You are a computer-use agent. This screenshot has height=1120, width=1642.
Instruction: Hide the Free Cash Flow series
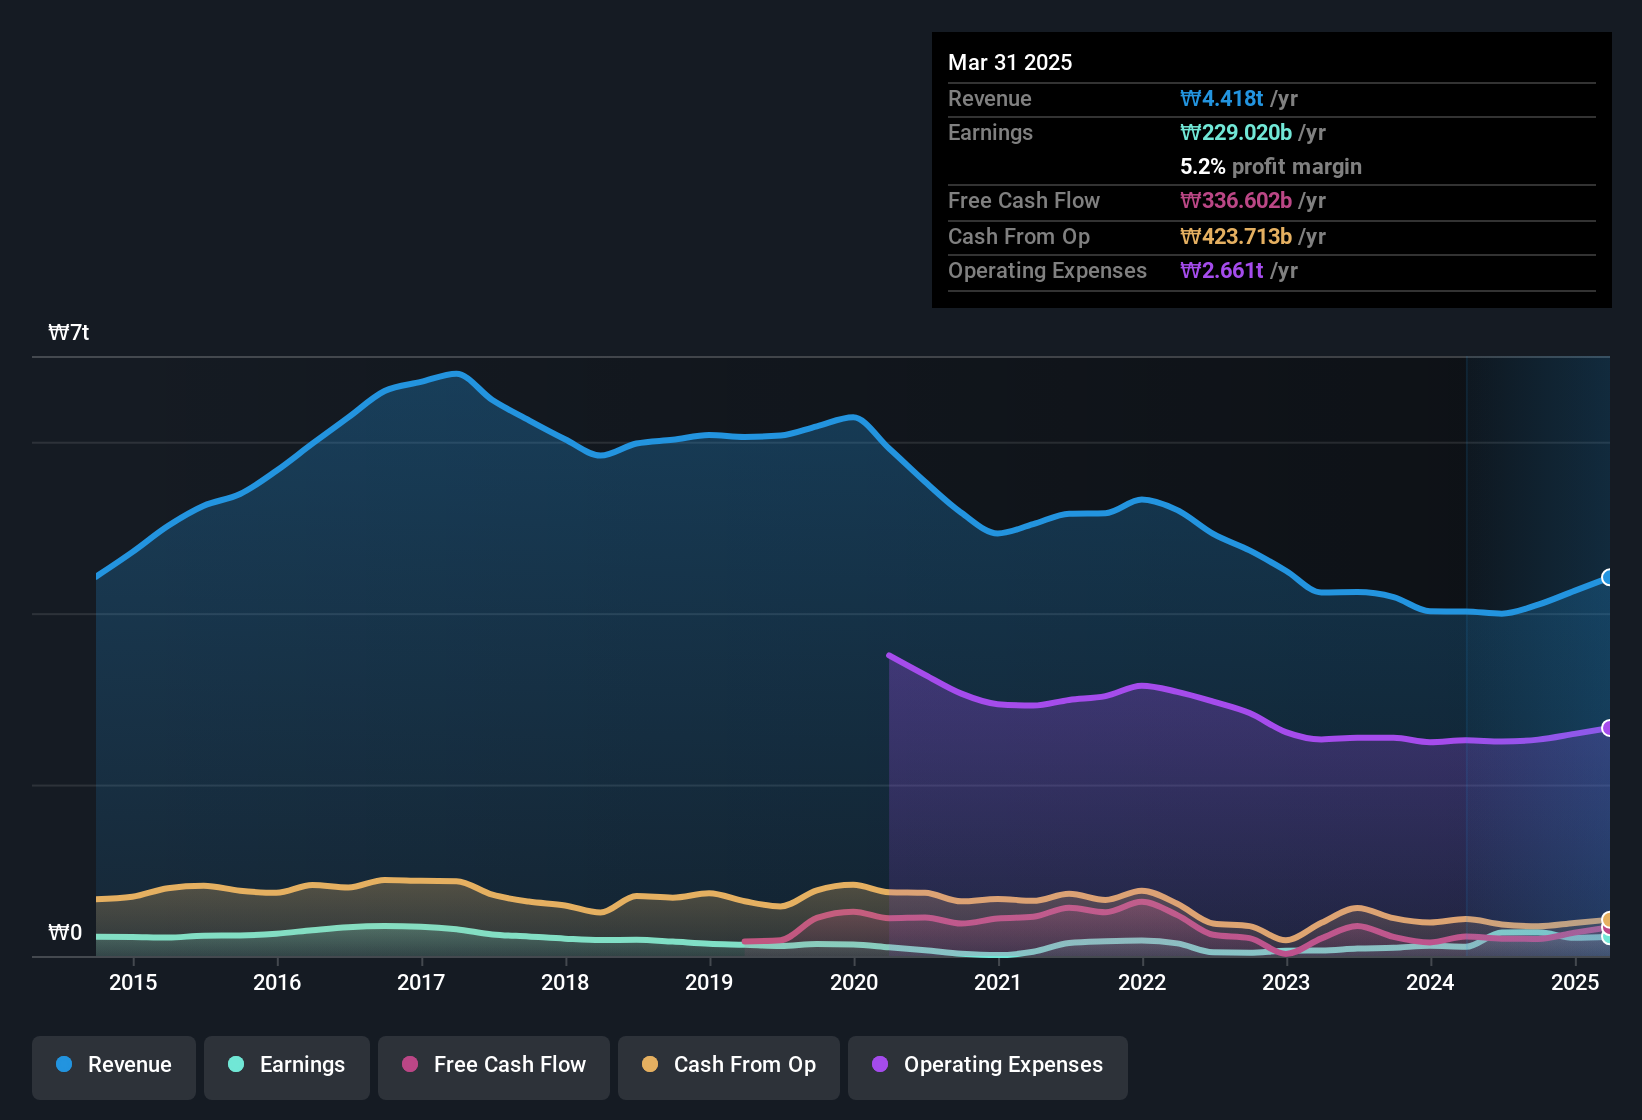pos(493,1065)
